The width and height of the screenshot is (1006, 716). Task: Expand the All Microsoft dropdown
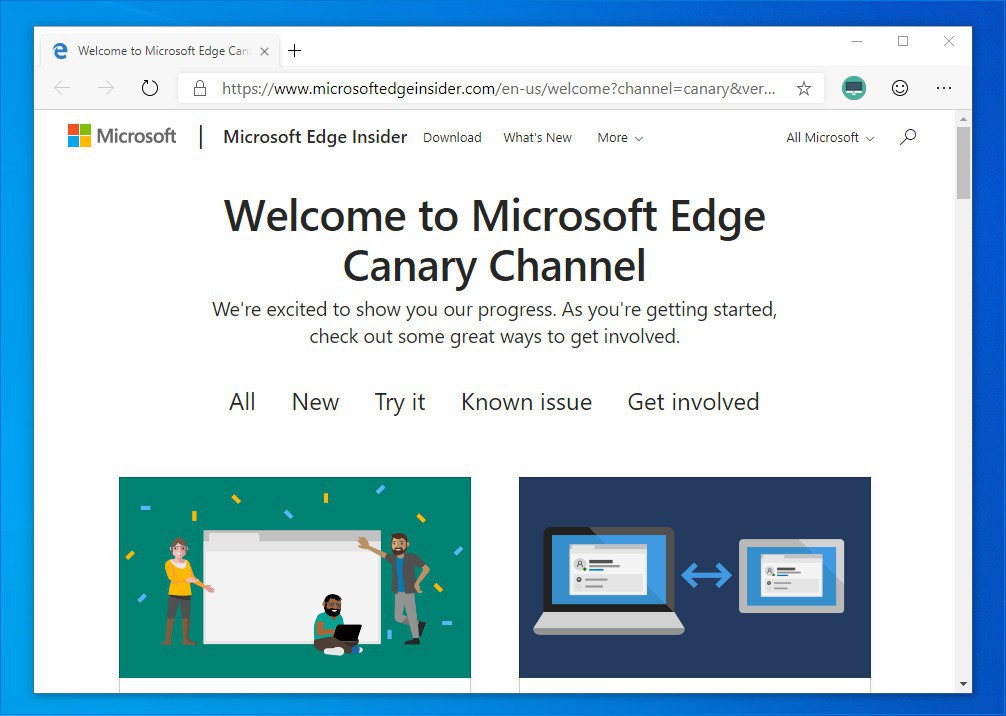[830, 138]
